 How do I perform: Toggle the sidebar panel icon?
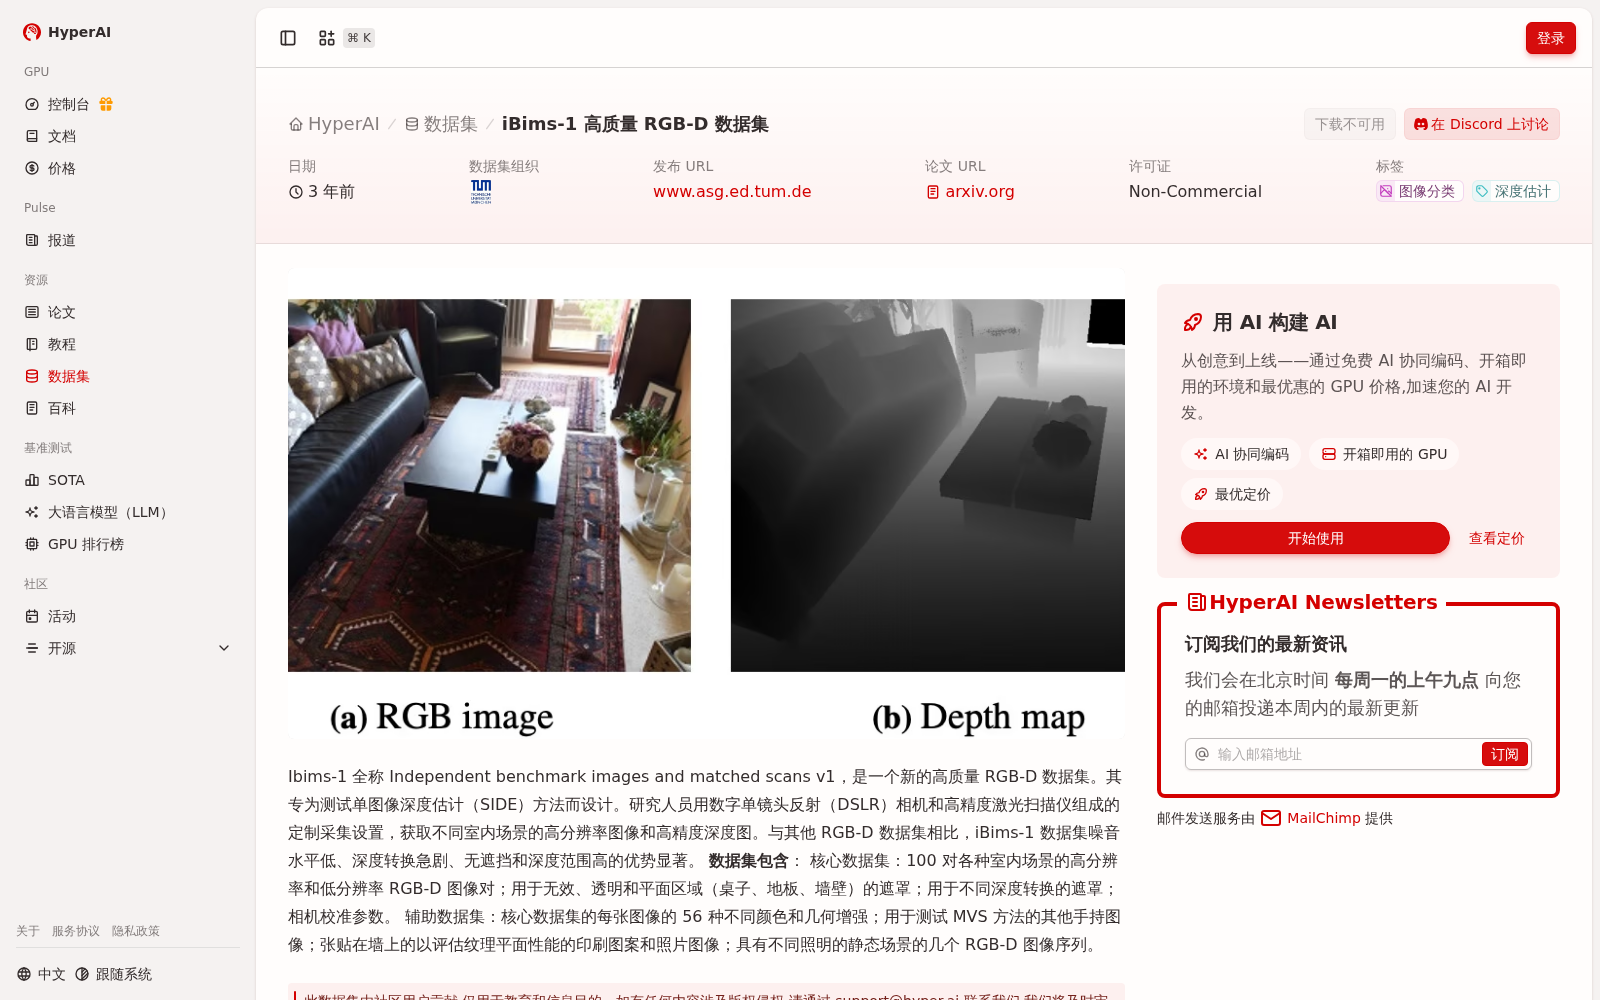288,38
